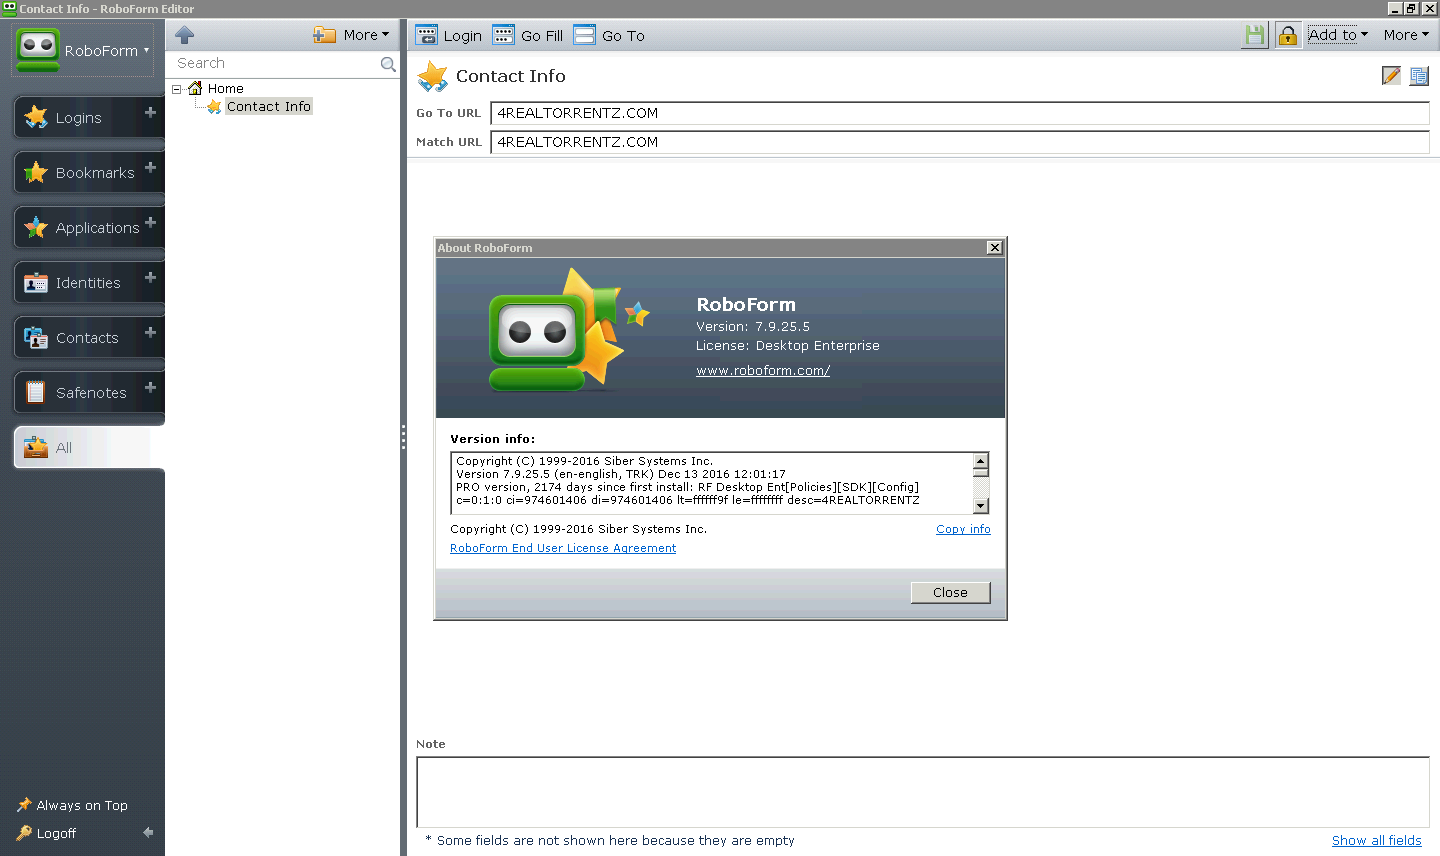Click the text 'License: Desktop Enterprise'
This screenshot has height=856, width=1440.
pyautogui.click(x=788, y=346)
